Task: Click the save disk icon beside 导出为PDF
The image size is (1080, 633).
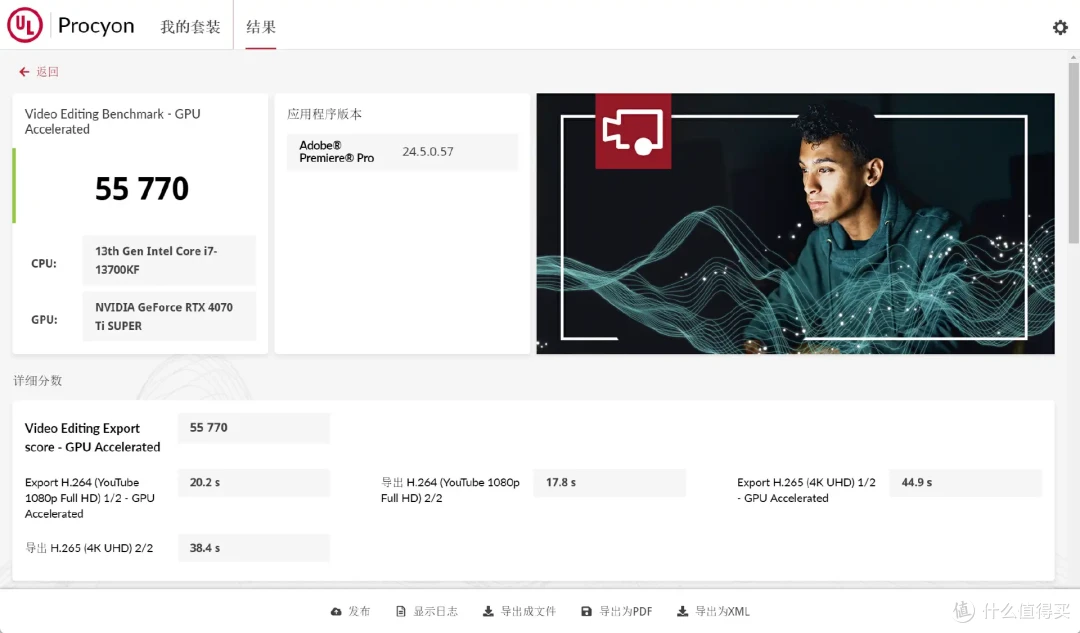Action: (x=585, y=610)
